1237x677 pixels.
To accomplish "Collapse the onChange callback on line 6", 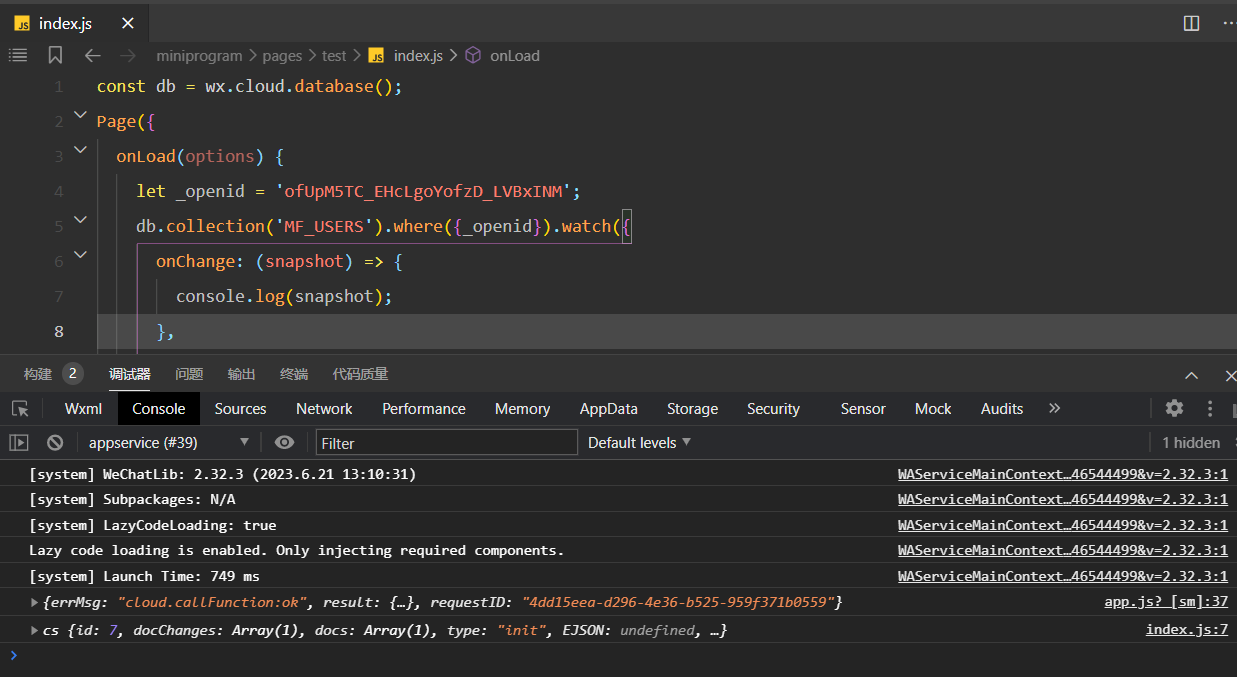I will (80, 254).
